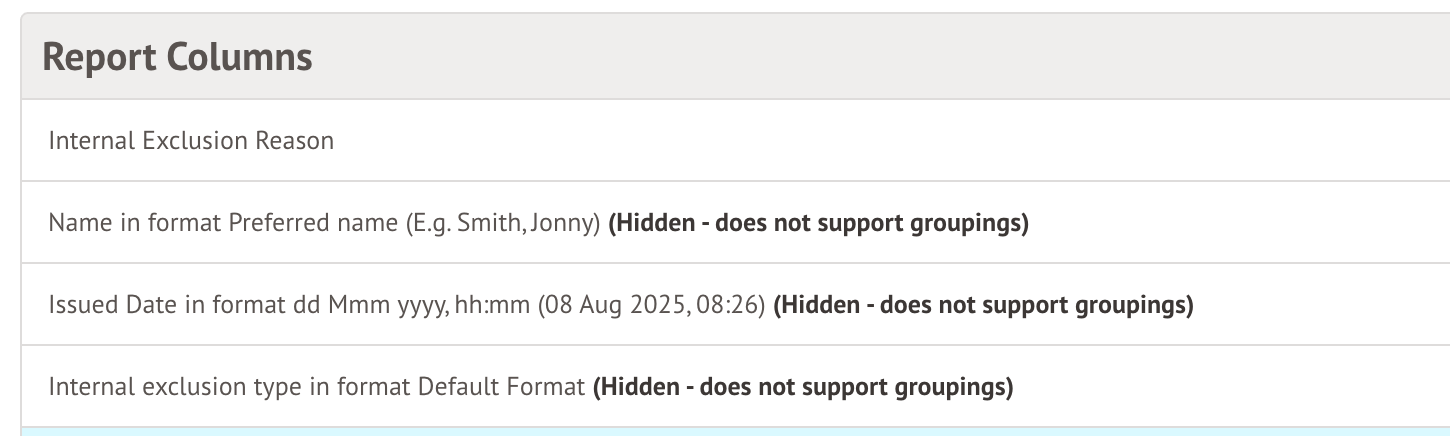Click the hidden groupings note on exclusion type row

click(x=803, y=387)
